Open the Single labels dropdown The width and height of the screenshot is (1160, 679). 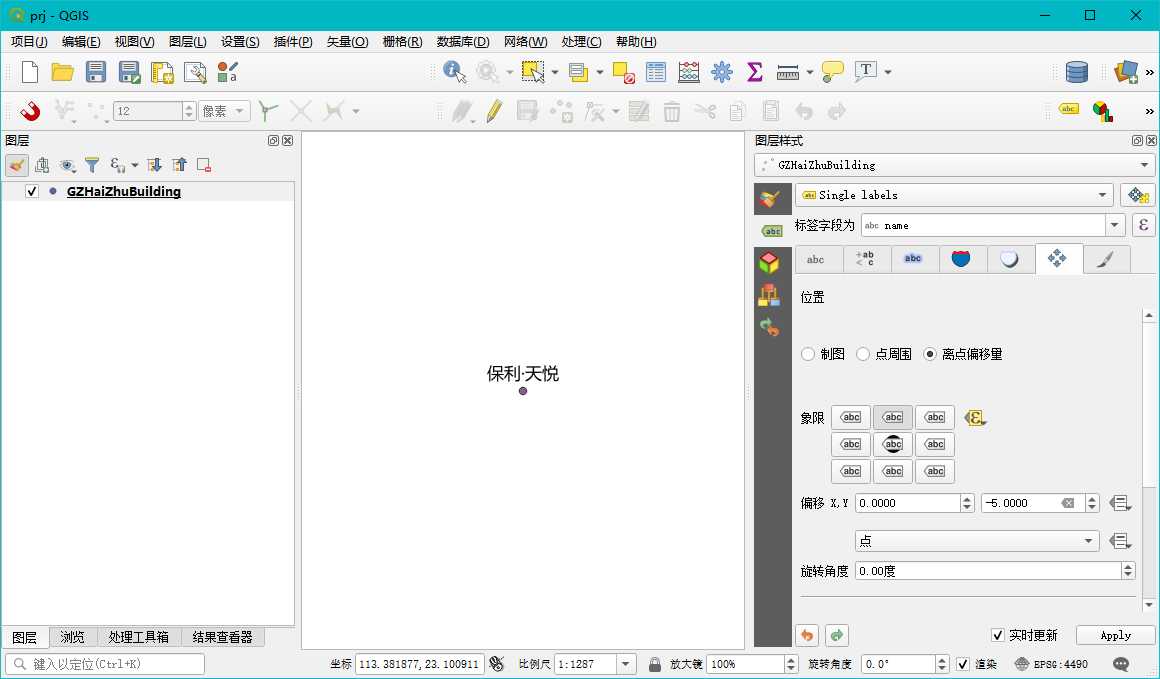(954, 195)
